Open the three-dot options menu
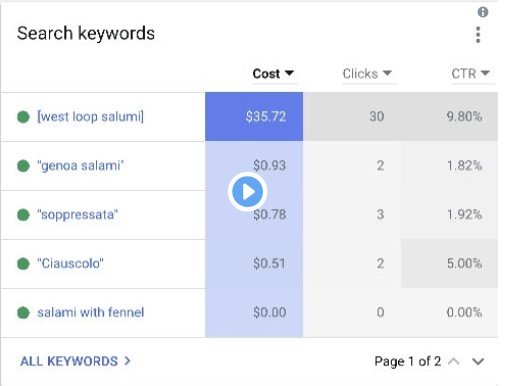This screenshot has width=506, height=386. pos(478,35)
